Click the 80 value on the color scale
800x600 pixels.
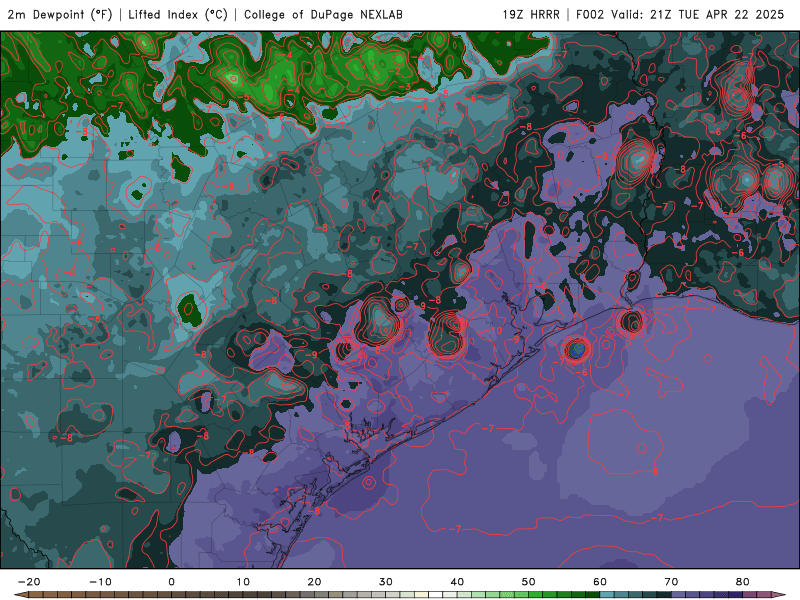click(x=743, y=582)
